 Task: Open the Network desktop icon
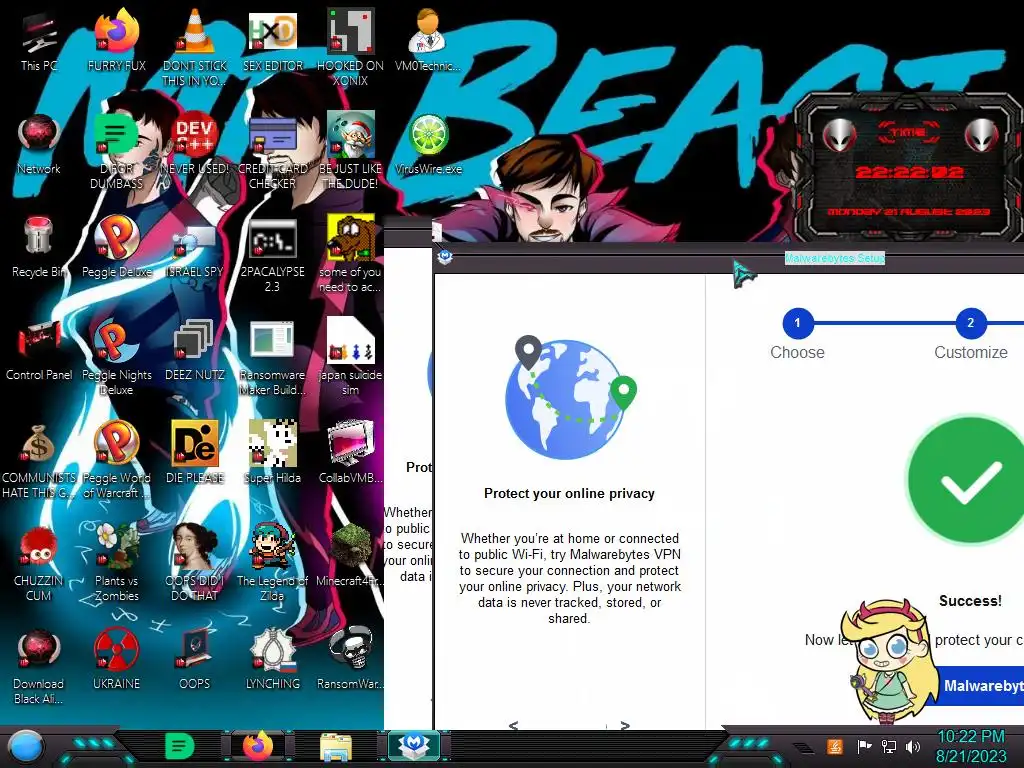(x=39, y=145)
